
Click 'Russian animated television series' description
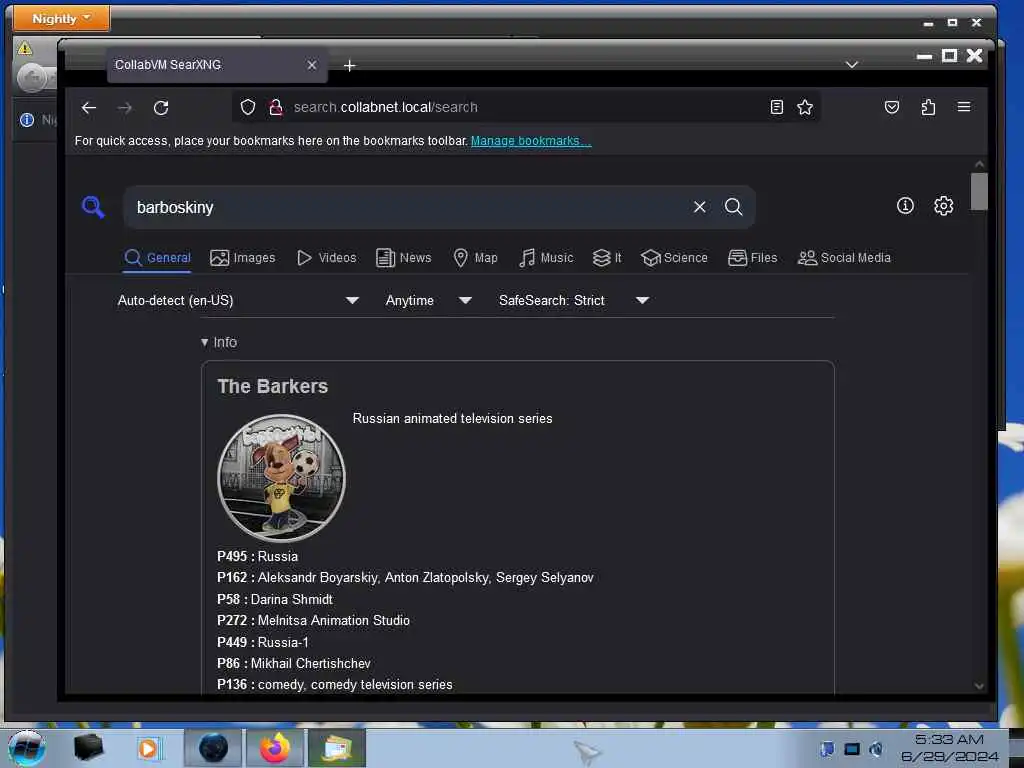pyautogui.click(x=453, y=419)
